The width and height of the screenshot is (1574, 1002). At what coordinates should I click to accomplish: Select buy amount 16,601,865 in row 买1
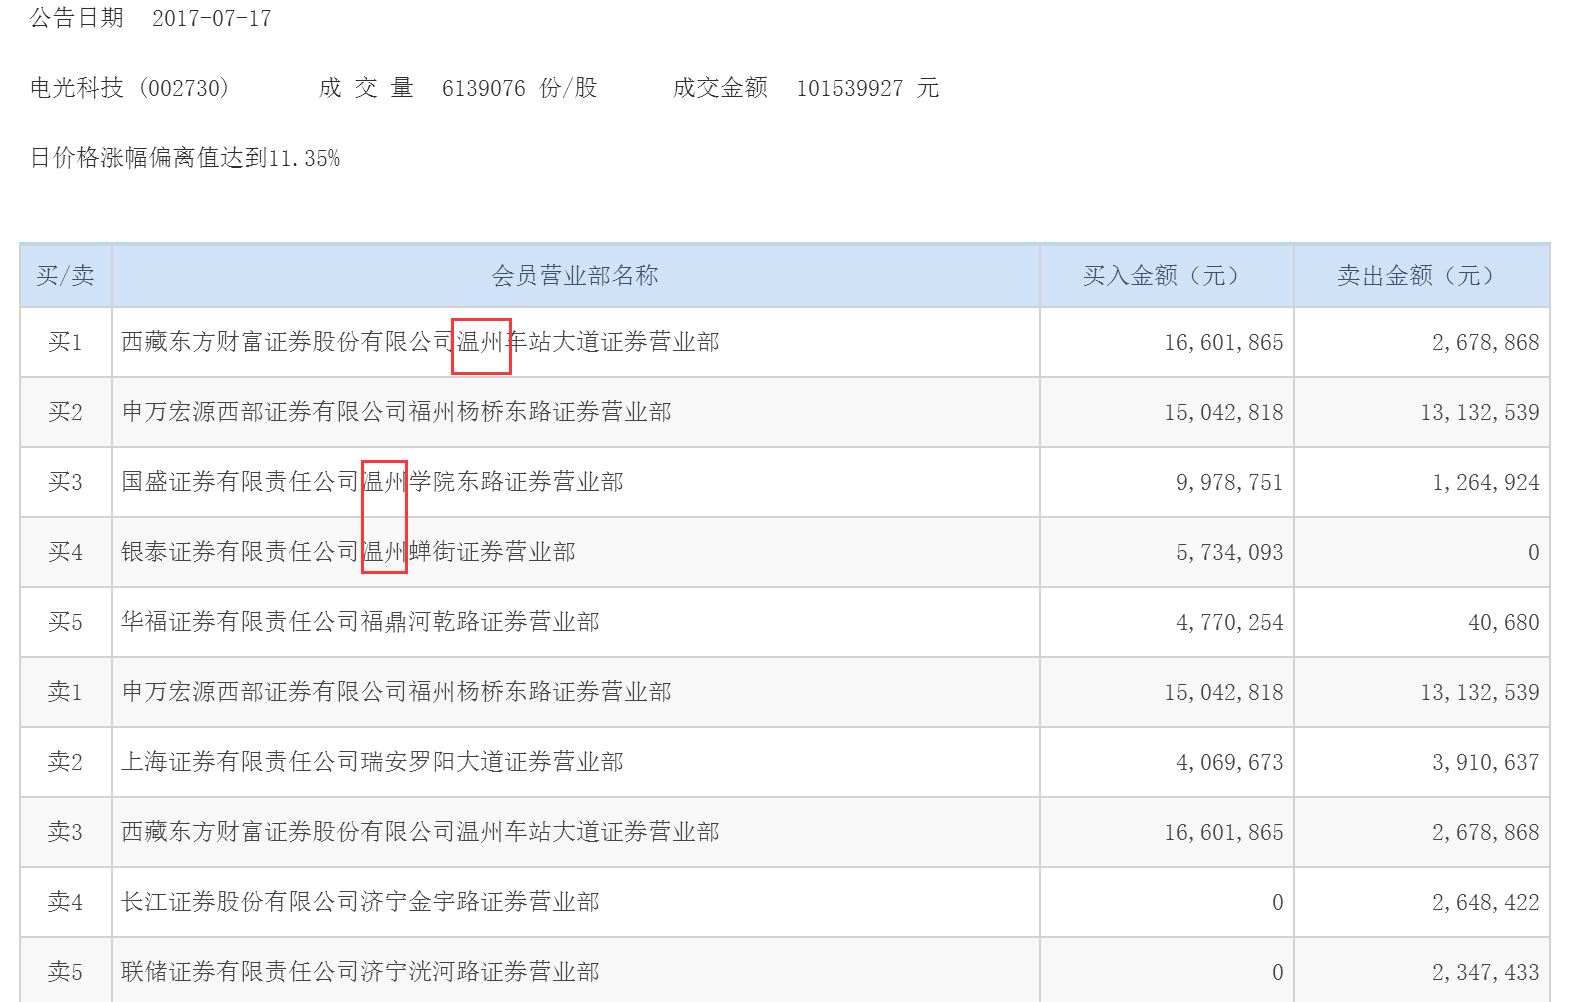point(1224,343)
